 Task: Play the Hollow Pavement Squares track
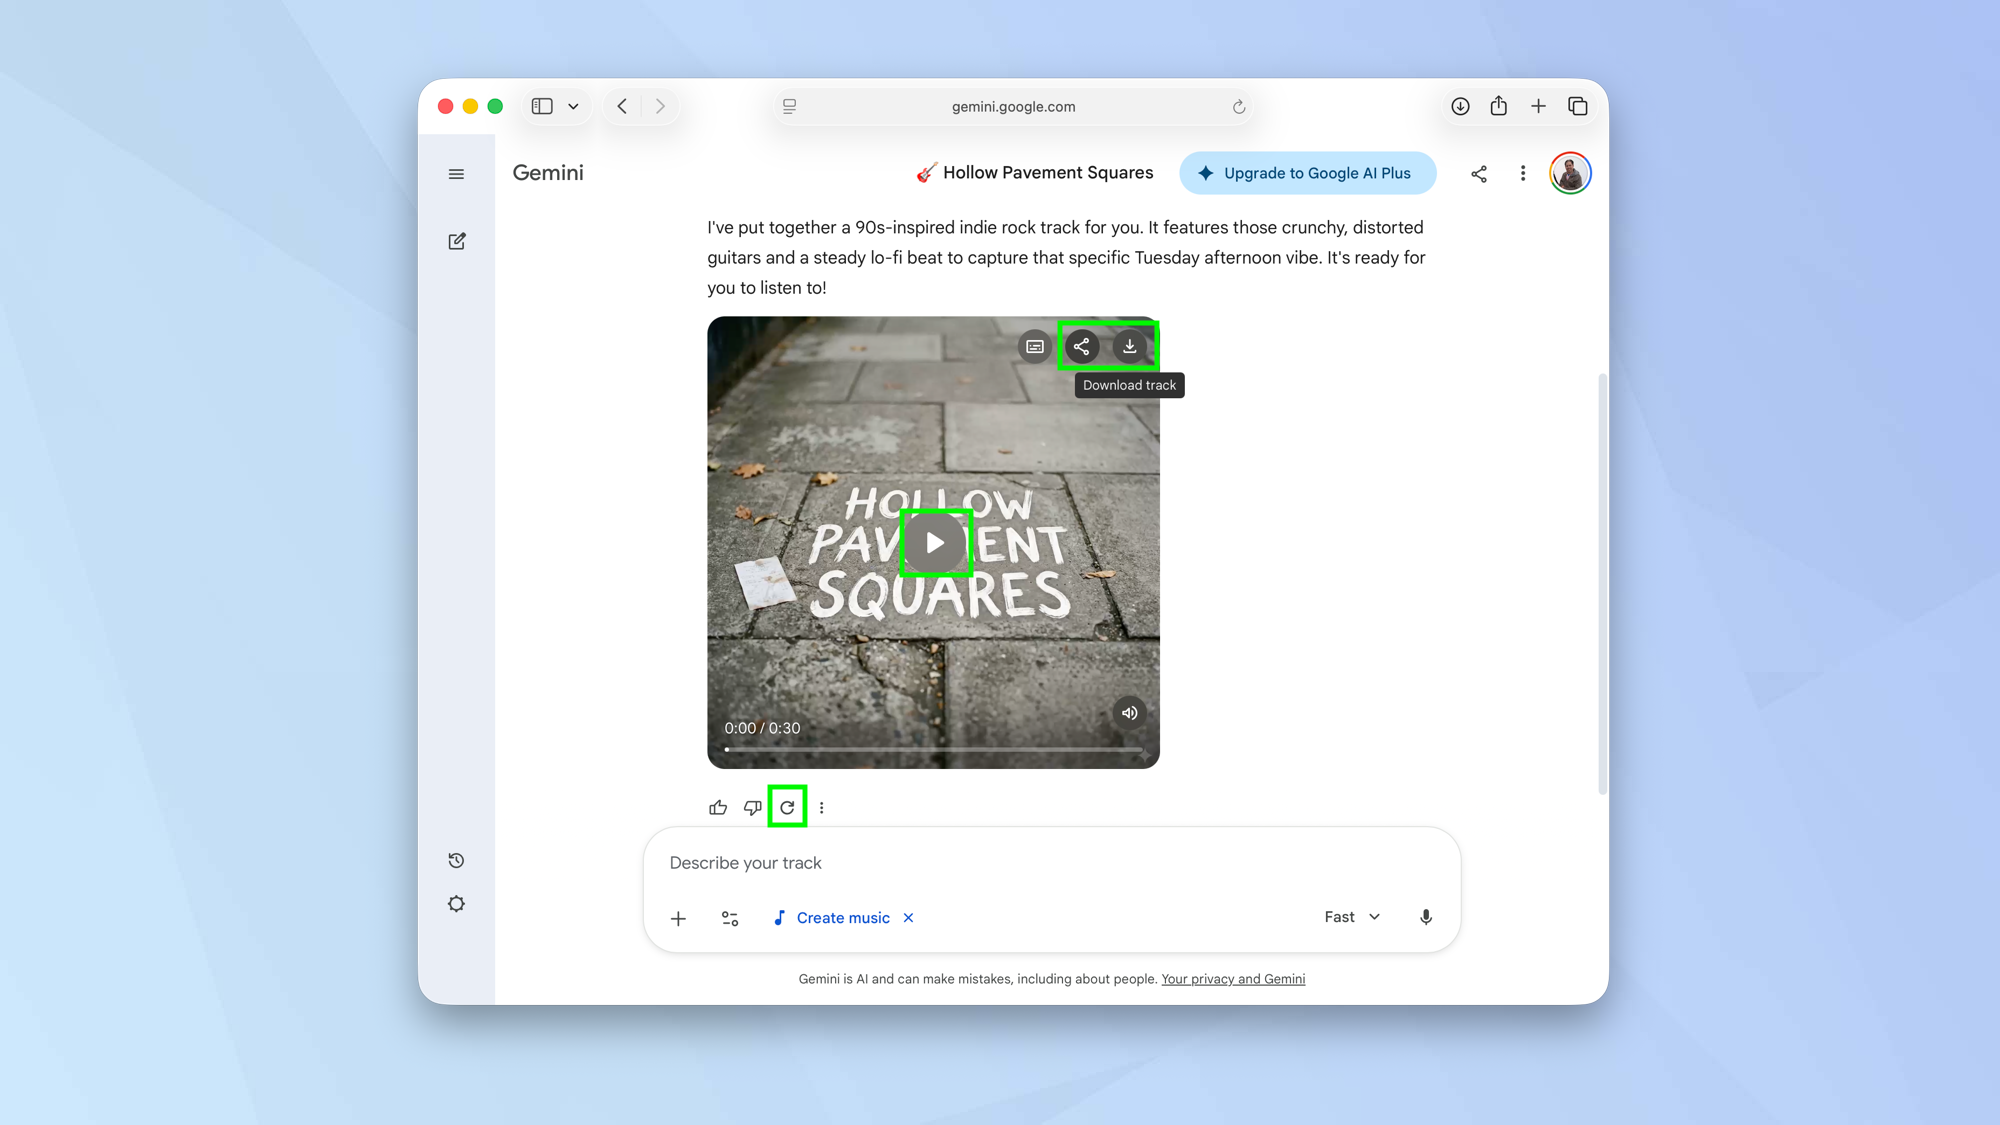click(935, 543)
